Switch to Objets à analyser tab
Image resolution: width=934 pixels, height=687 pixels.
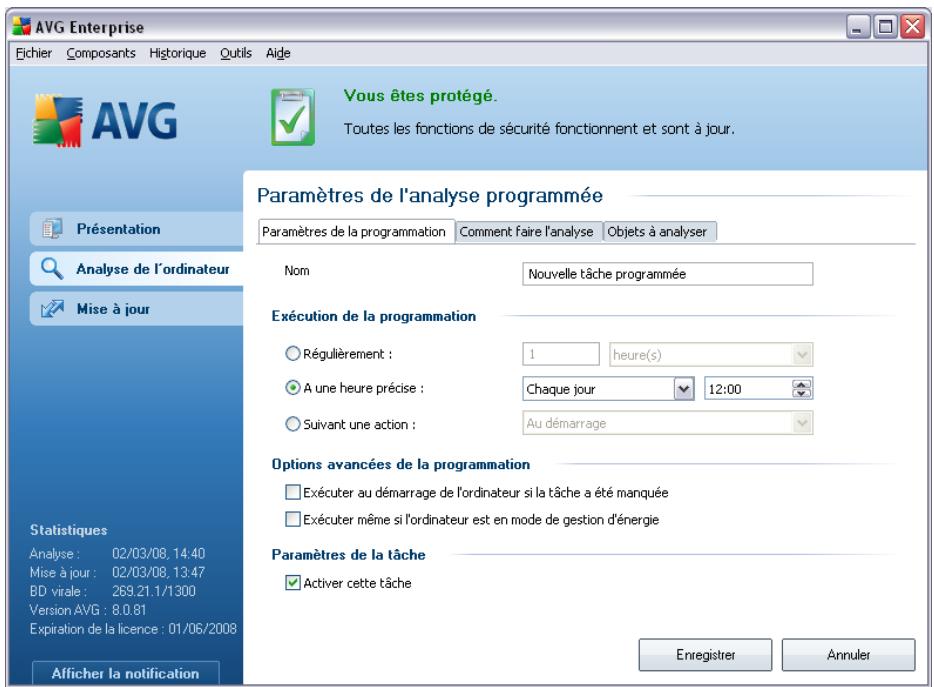[658, 232]
